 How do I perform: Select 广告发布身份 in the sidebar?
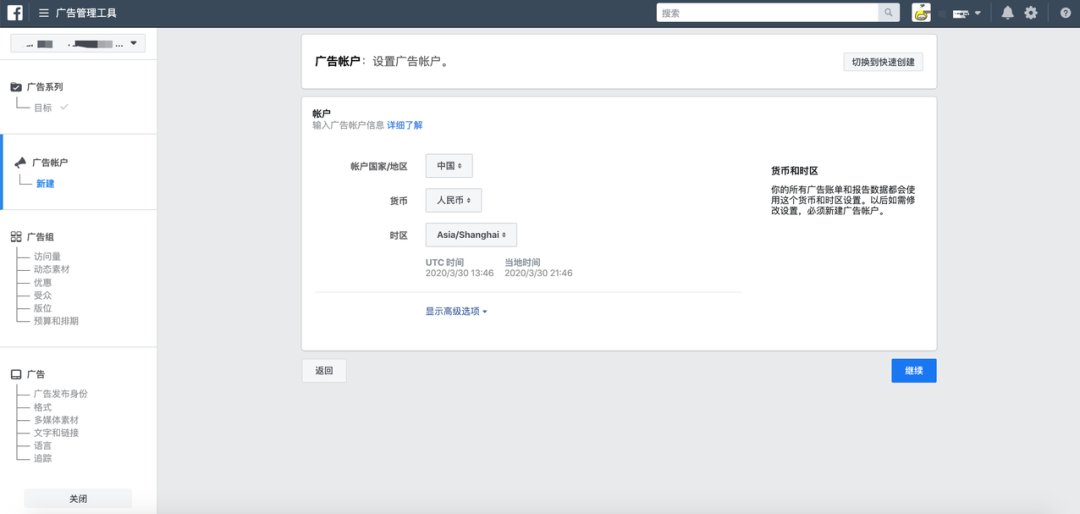click(61, 394)
